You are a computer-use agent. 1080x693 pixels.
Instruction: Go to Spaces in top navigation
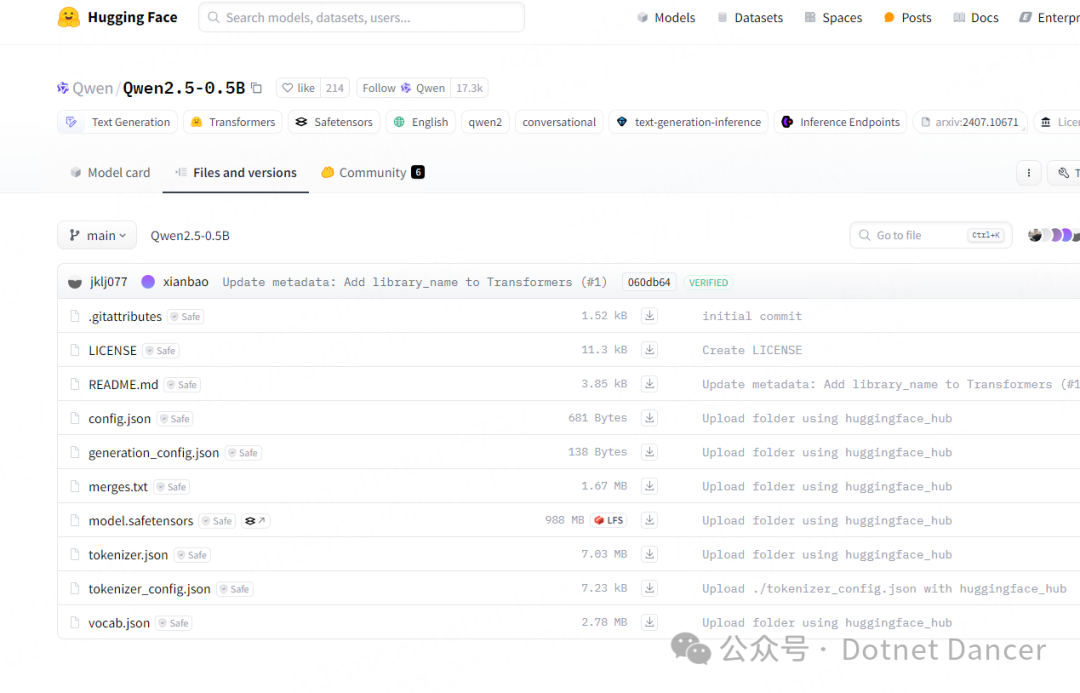click(x=833, y=18)
